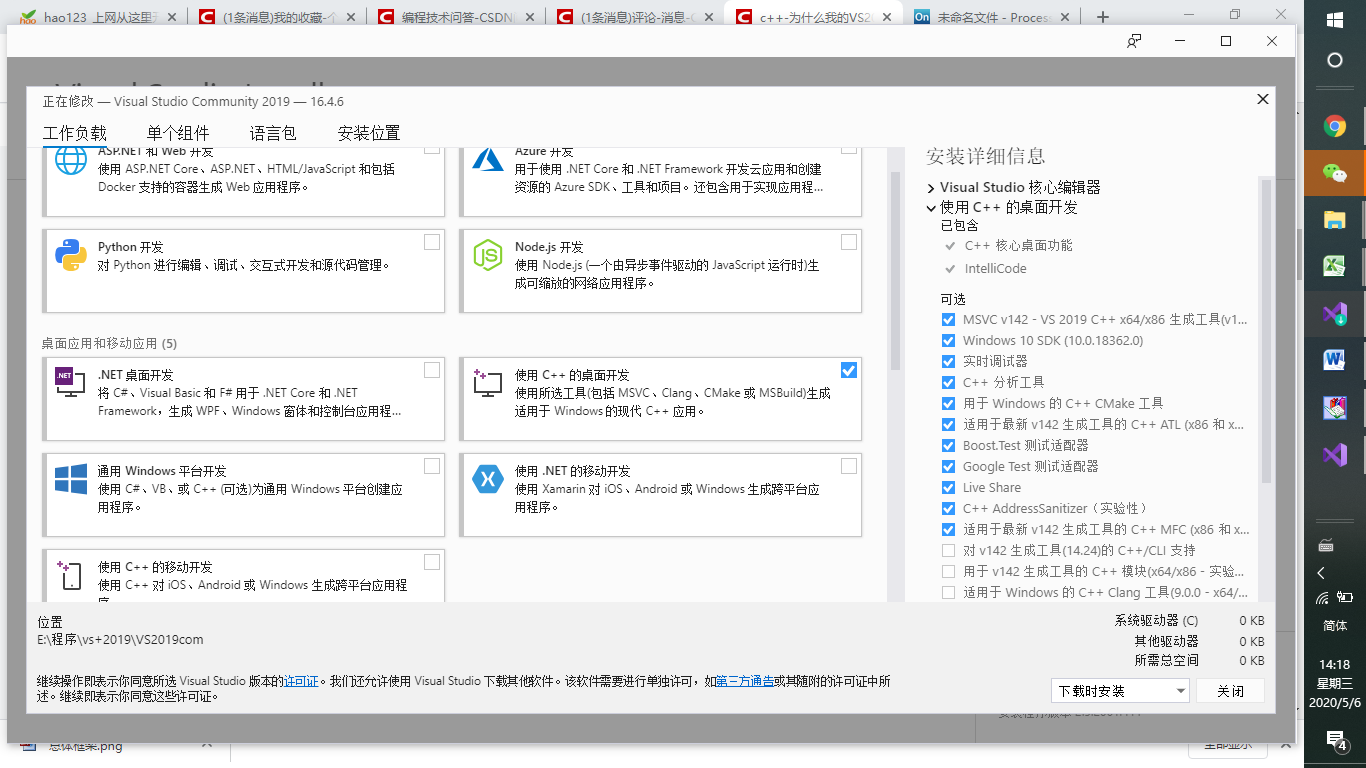Open Excel from the taskbar
Viewport: 1366px width, 768px height.
point(1334,266)
